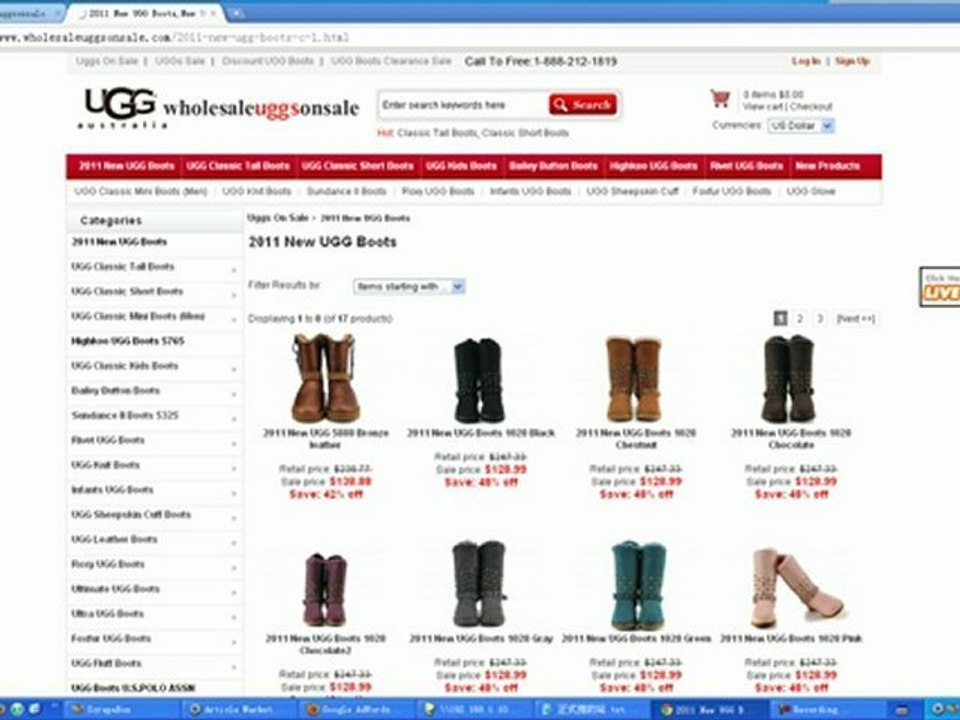Open 'UGG Sheepskin Cuff' in the sub navigation
Viewport: 960px width, 720px height.
632,191
